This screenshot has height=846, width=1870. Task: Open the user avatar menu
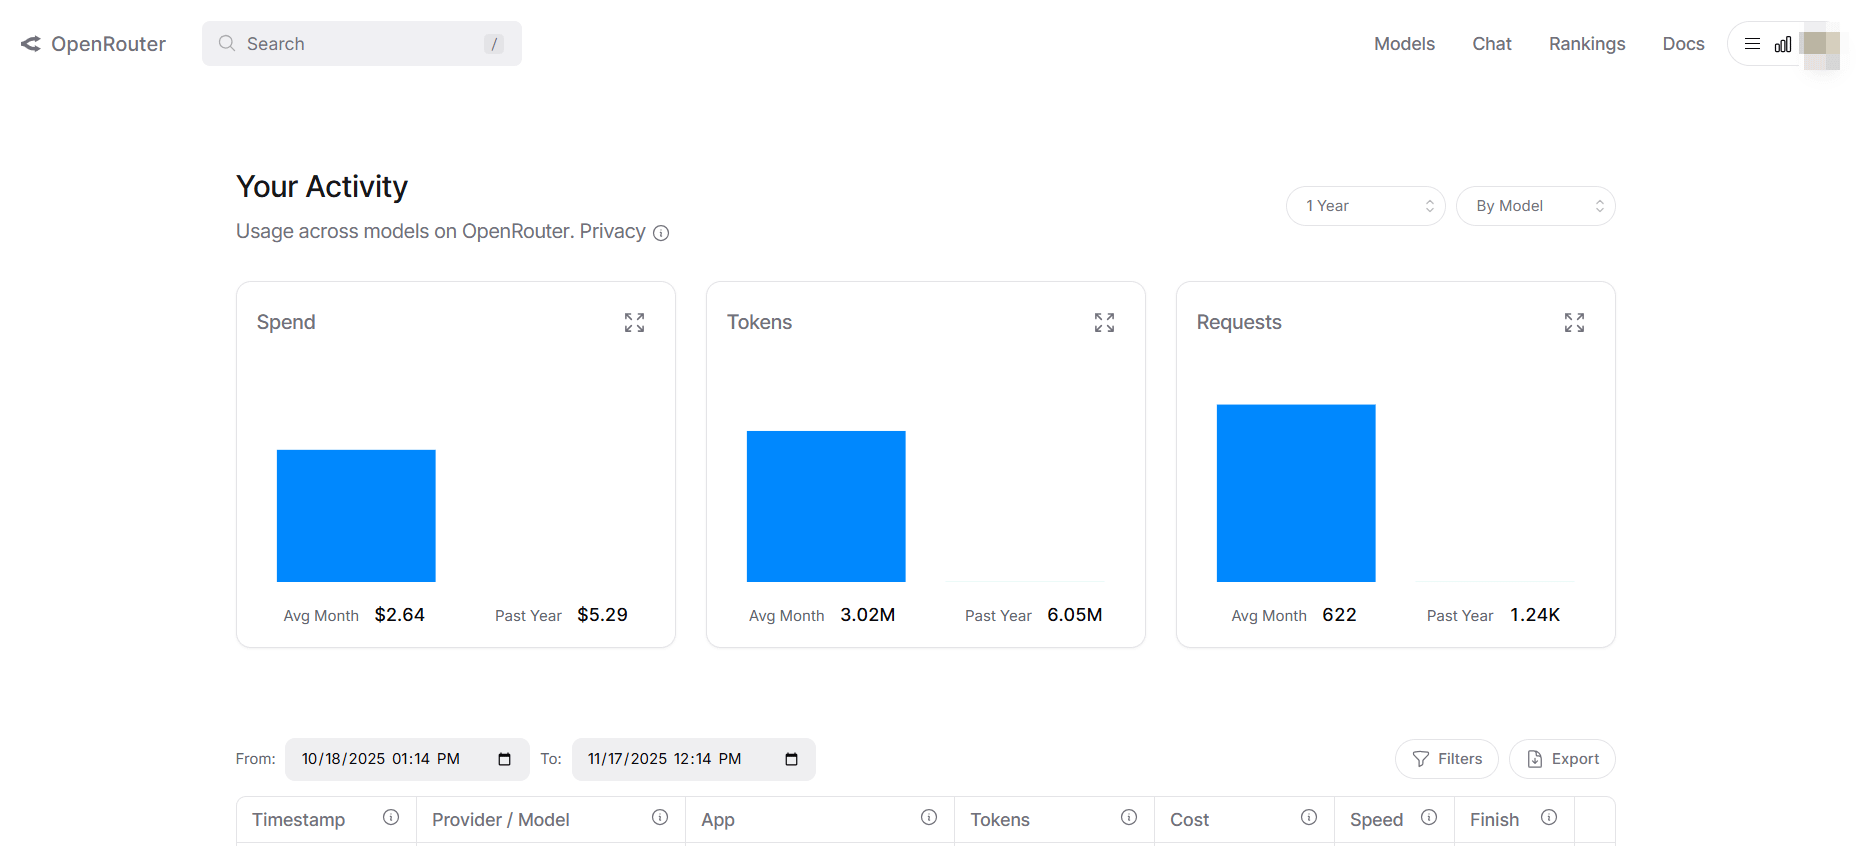(x=1820, y=45)
